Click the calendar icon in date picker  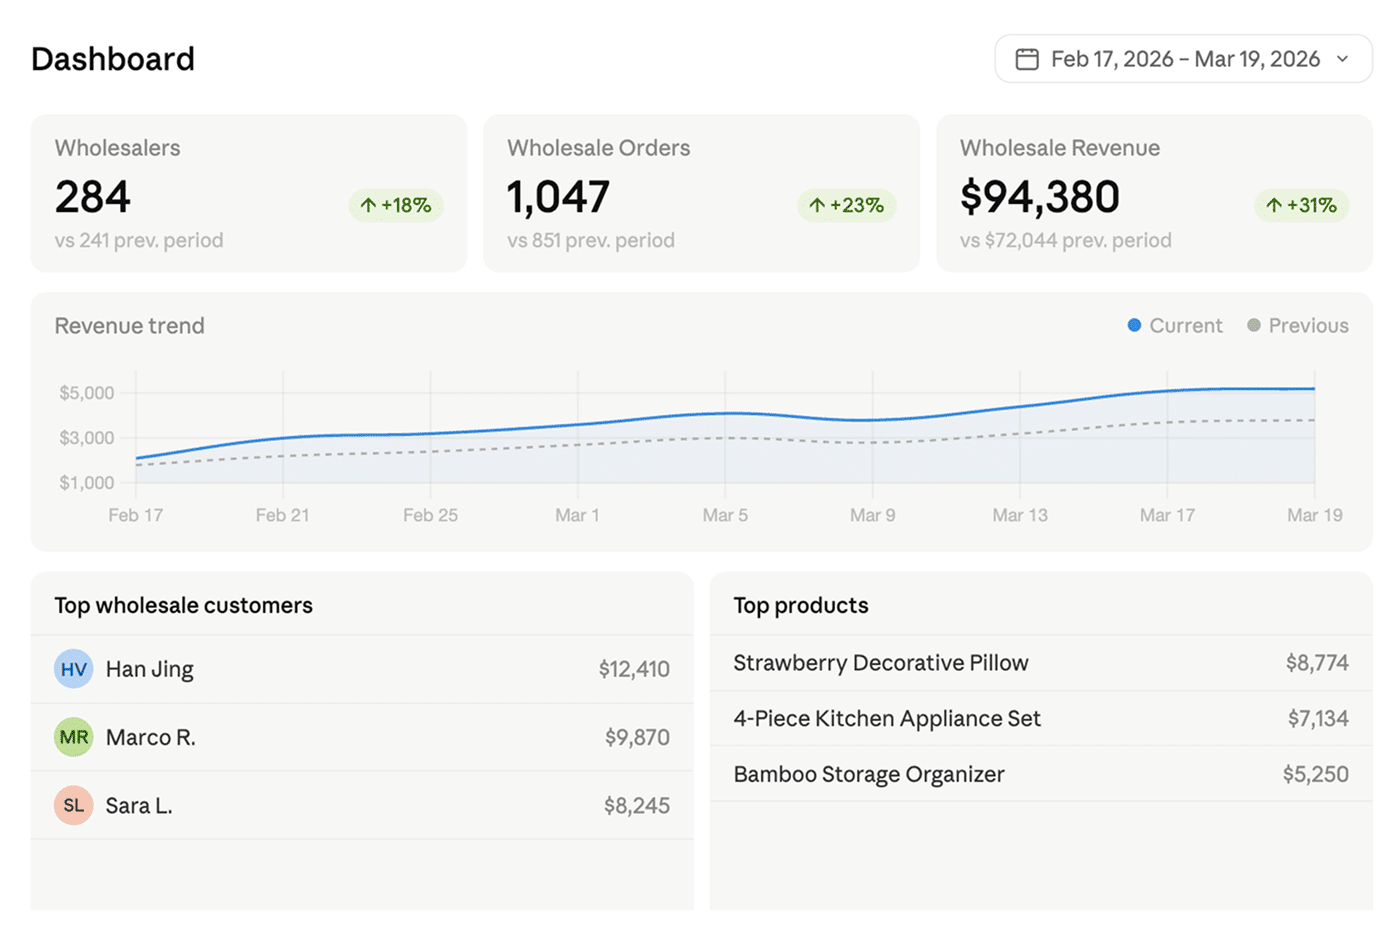pyautogui.click(x=1026, y=59)
